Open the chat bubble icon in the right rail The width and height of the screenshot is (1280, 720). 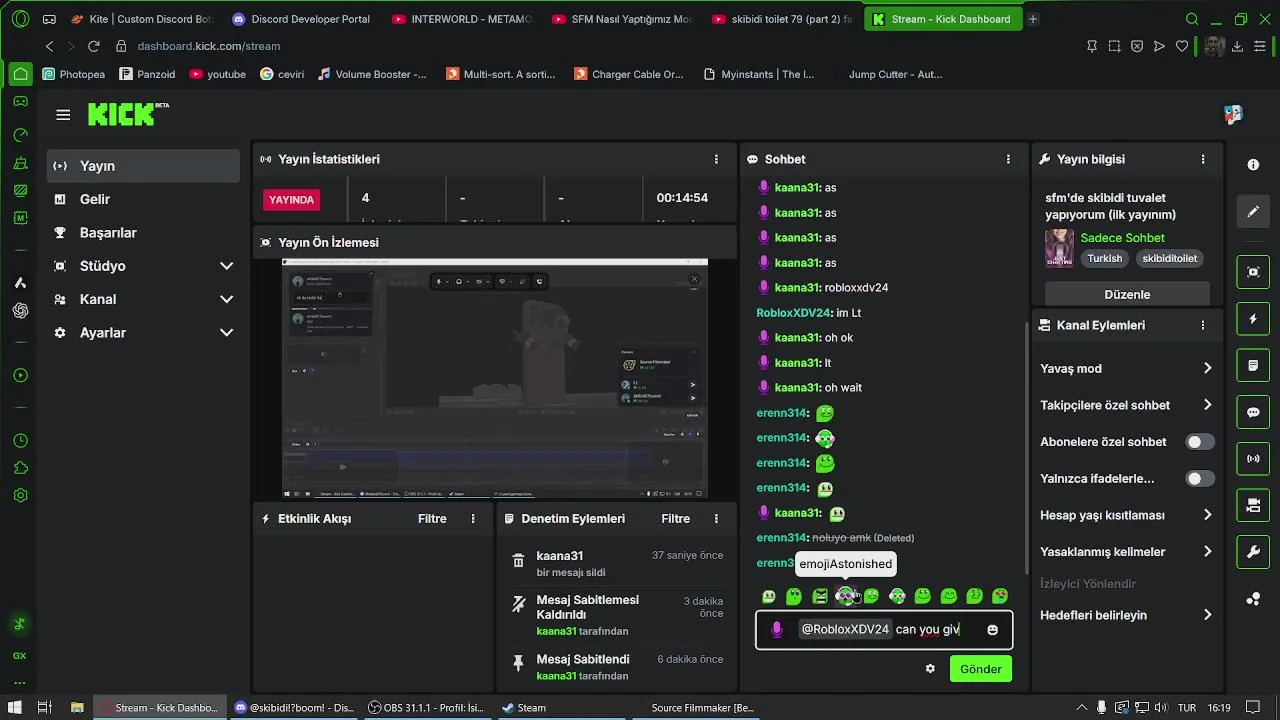1253,412
